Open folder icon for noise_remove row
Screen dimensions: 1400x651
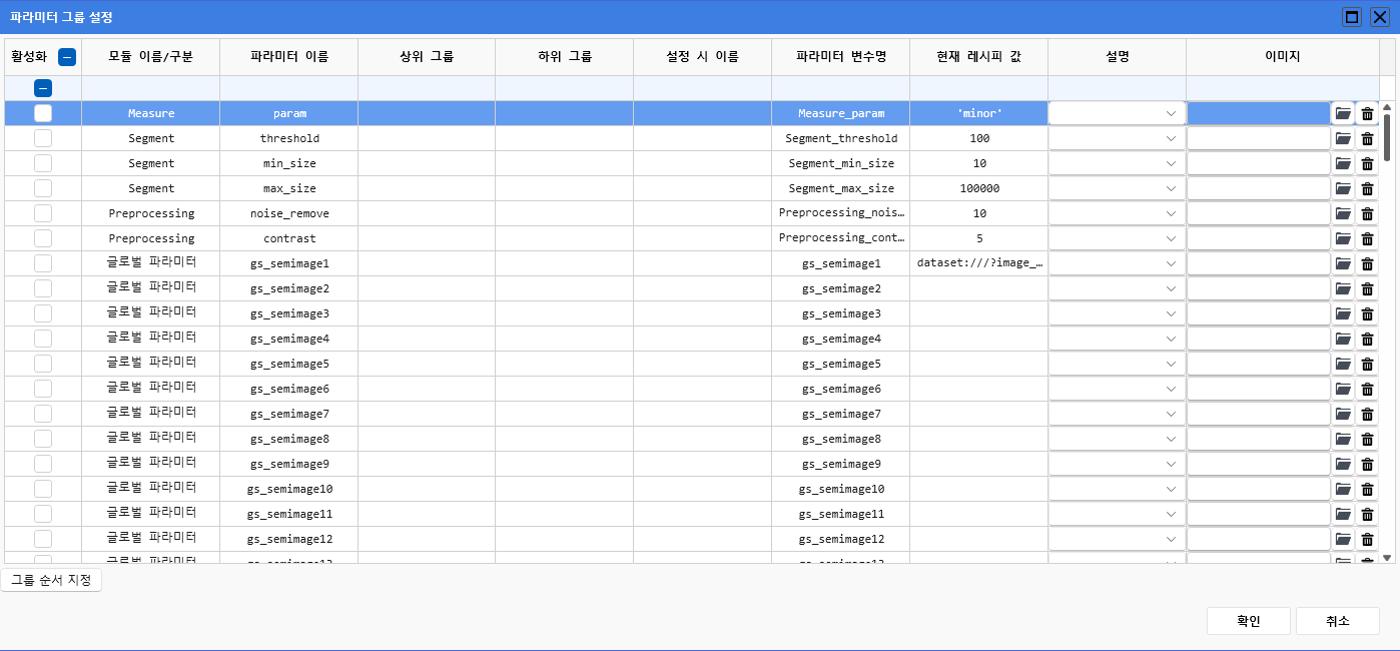1343,214
